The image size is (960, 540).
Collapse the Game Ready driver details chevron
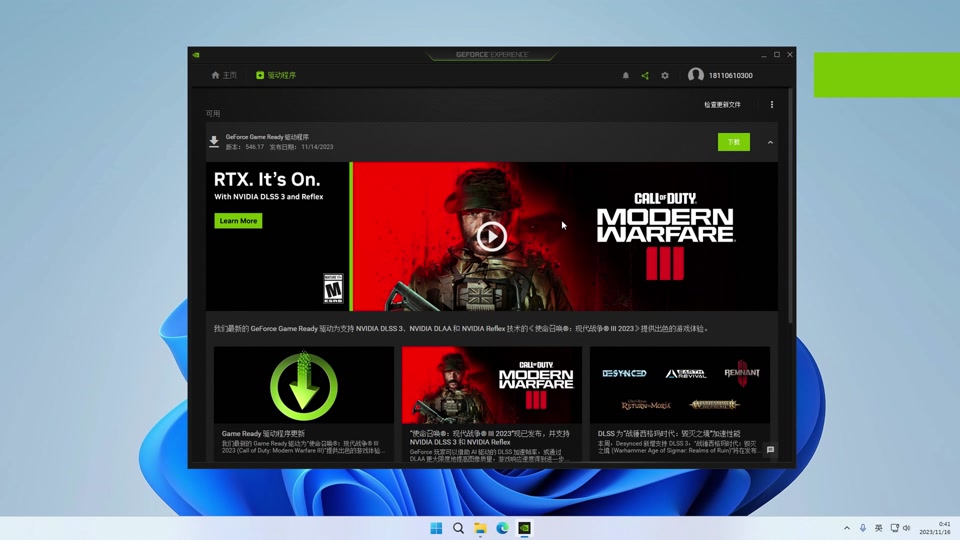(x=770, y=142)
